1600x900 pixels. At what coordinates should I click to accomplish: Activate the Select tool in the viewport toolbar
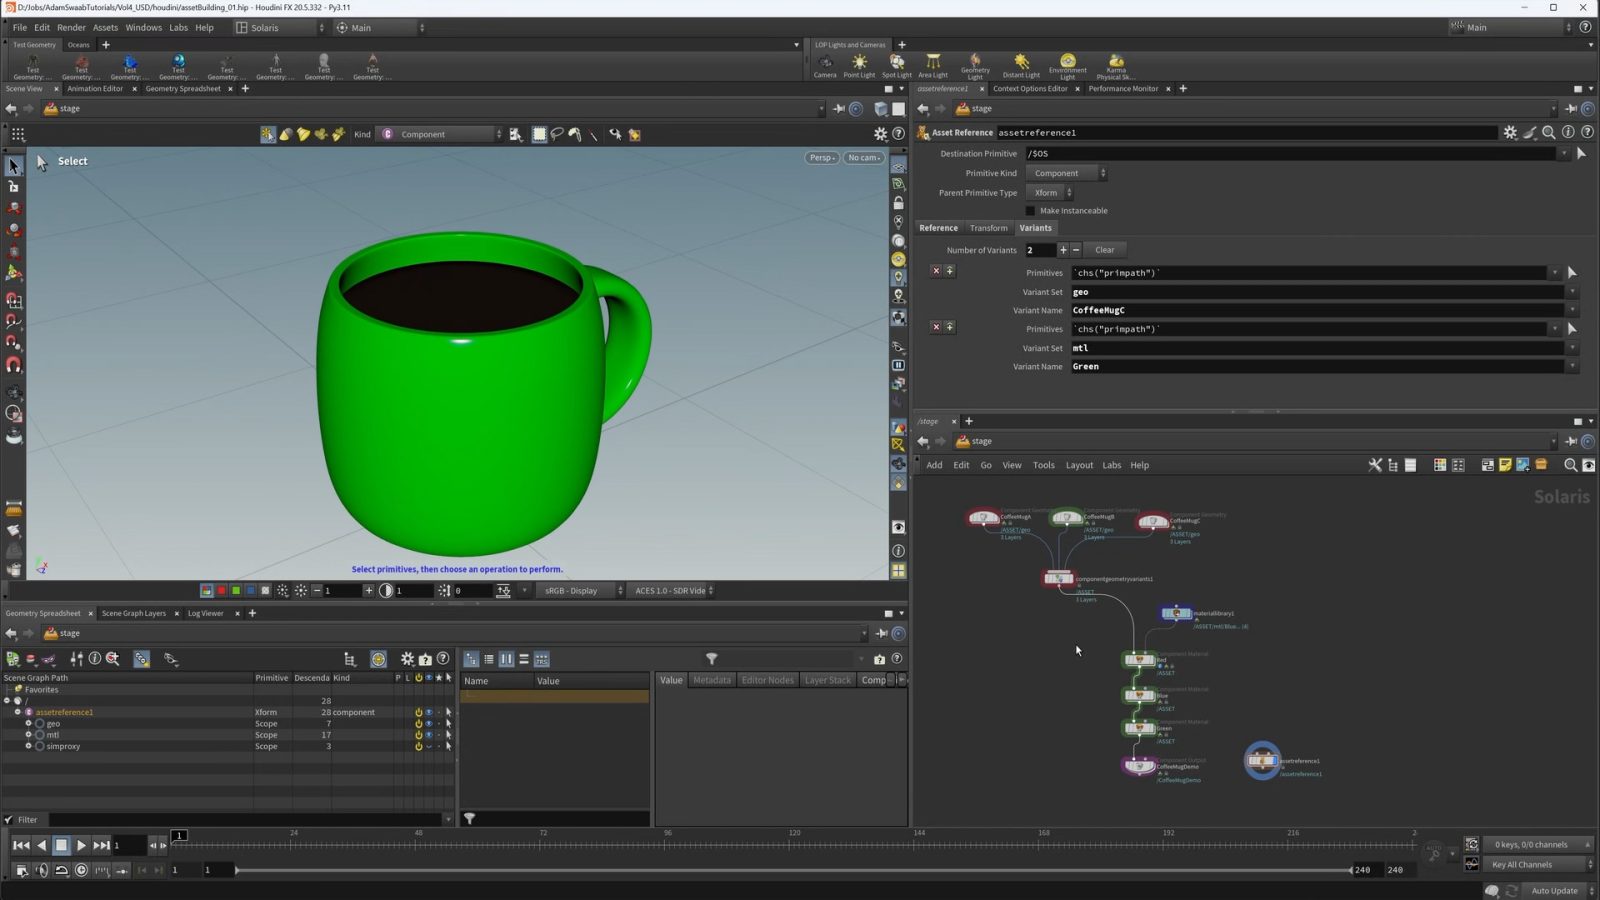(14, 165)
